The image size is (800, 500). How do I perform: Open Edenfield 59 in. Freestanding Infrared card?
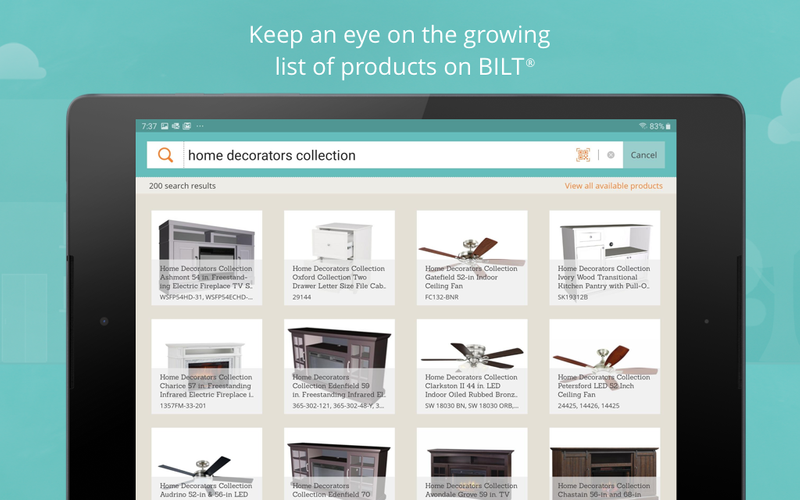click(339, 366)
